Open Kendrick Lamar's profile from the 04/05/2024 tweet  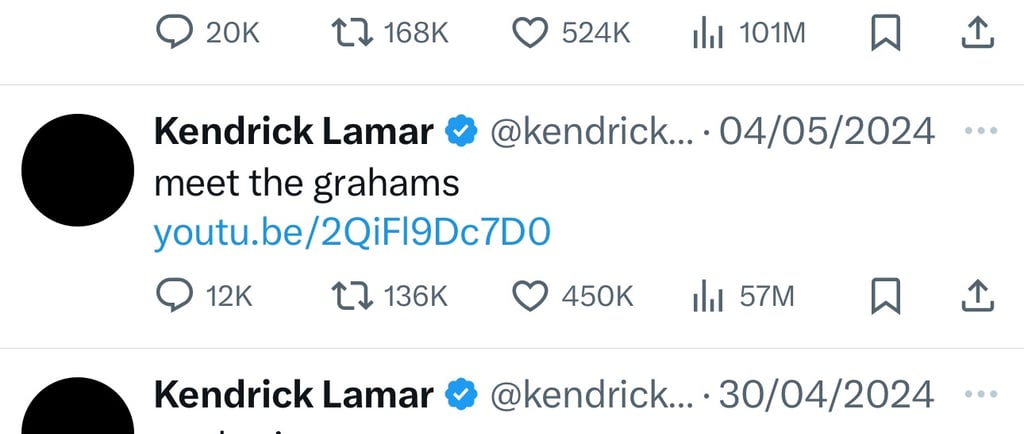click(293, 132)
